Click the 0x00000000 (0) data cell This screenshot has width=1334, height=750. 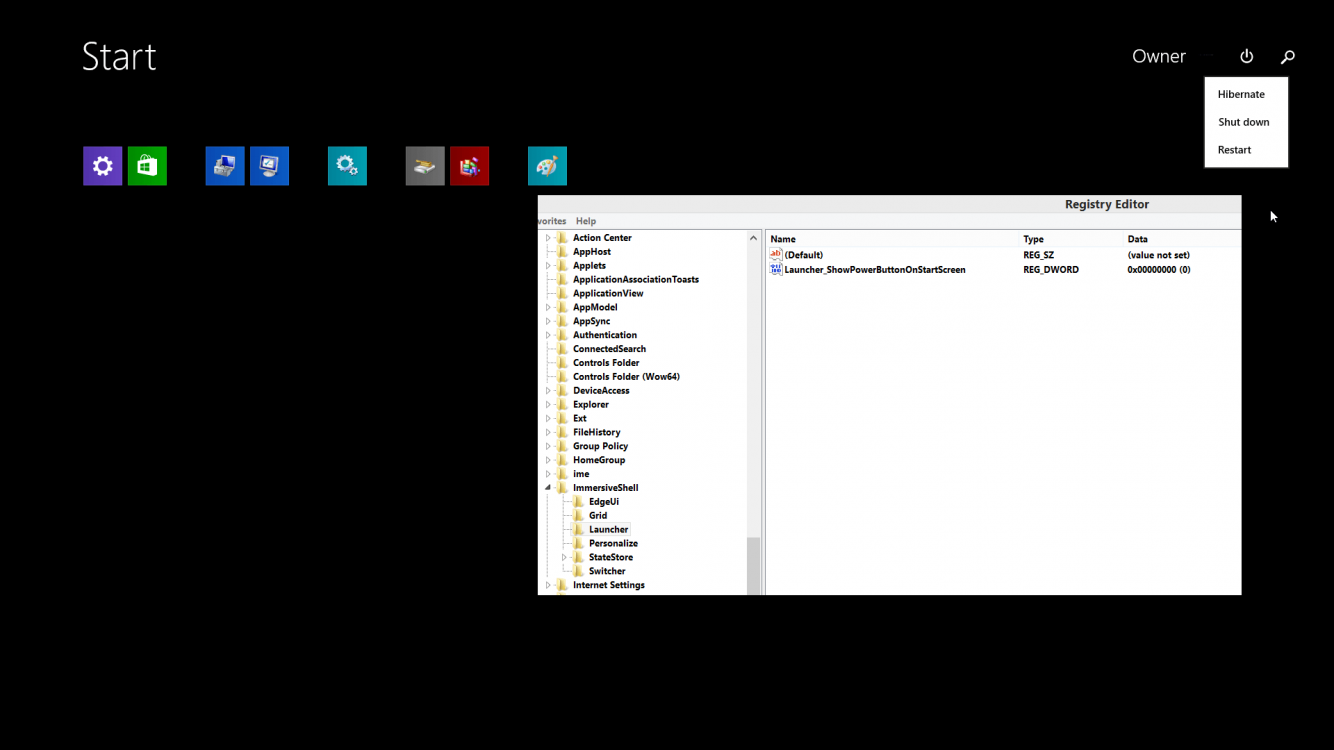1159,269
